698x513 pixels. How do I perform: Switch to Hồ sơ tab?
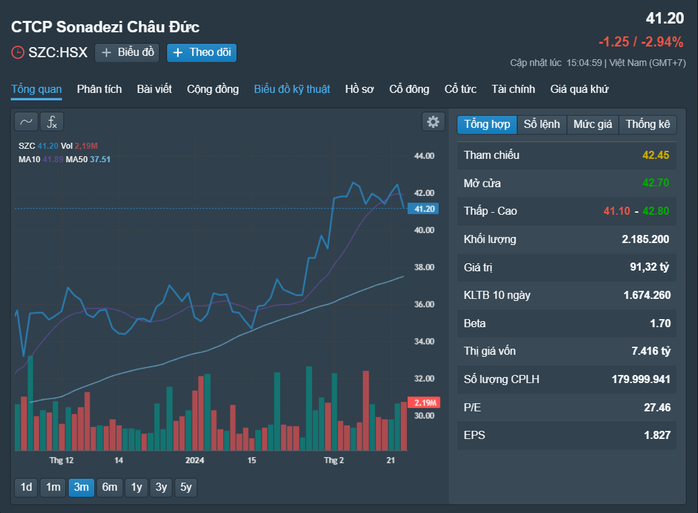359,90
